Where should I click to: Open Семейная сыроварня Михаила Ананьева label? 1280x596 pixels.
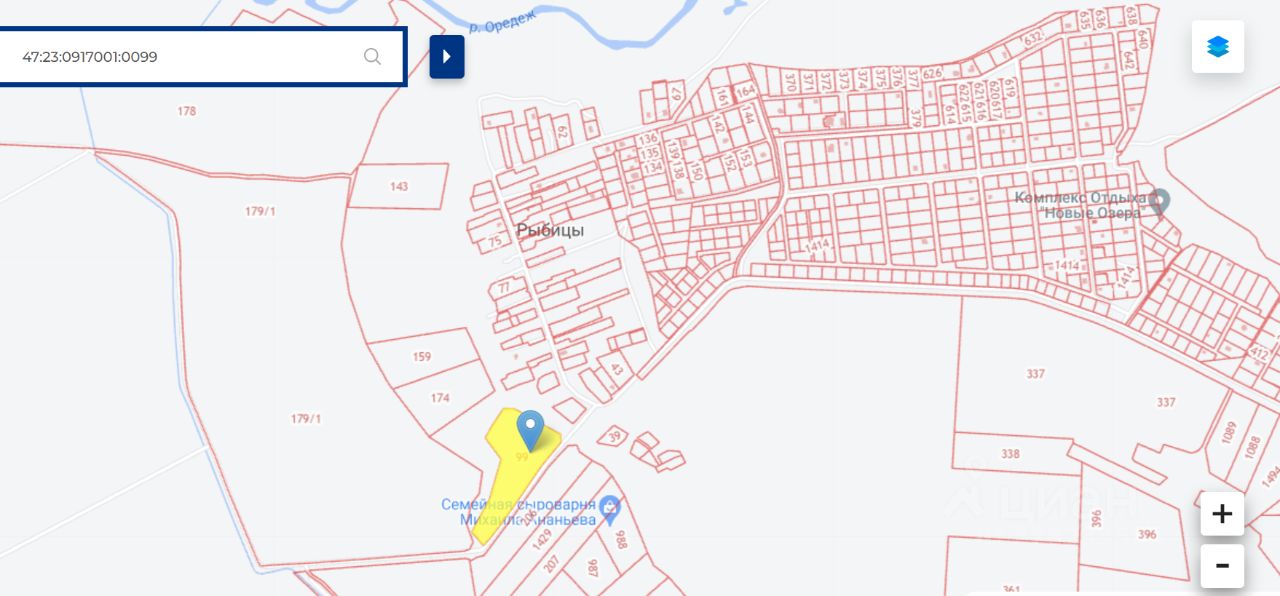(518, 512)
